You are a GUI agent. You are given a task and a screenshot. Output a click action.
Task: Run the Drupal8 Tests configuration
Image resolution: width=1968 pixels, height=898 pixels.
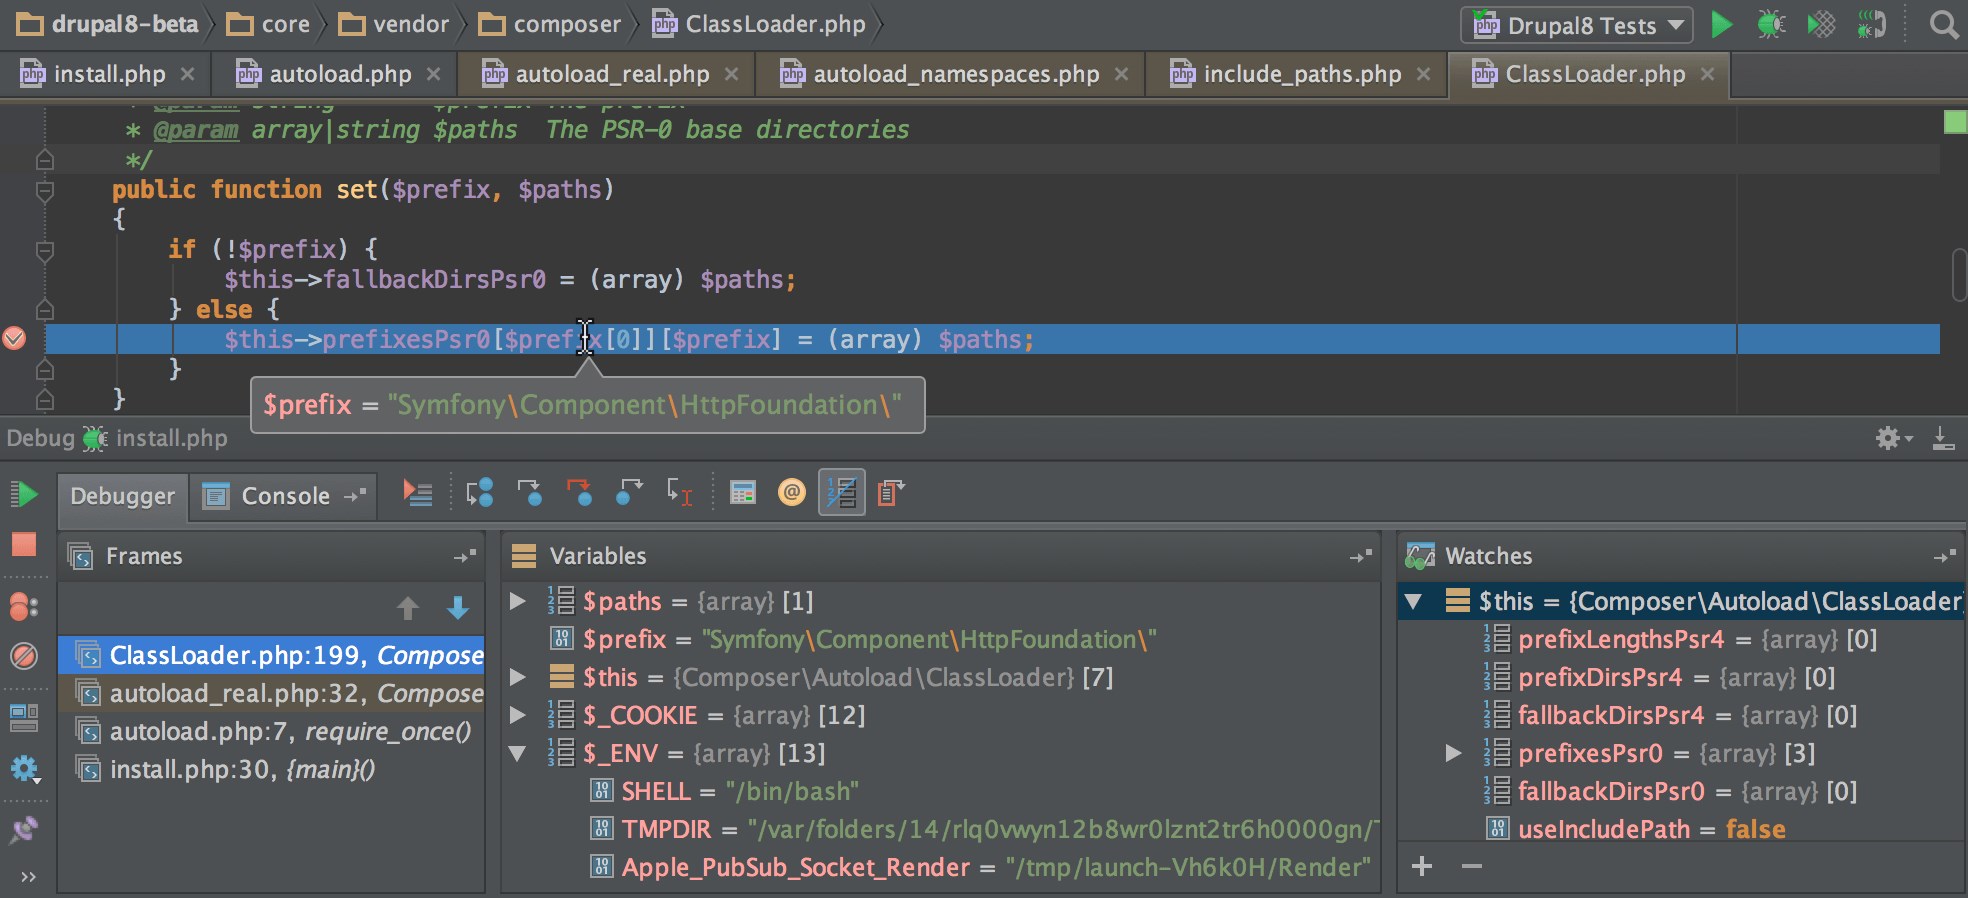pos(1721,24)
